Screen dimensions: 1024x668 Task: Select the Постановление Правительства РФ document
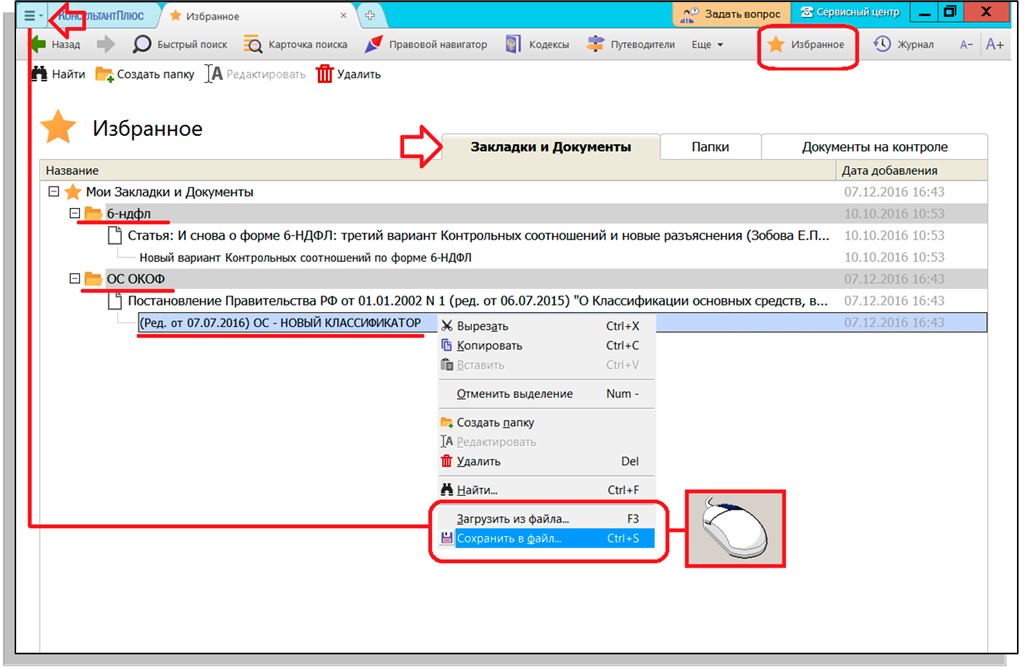tap(477, 300)
